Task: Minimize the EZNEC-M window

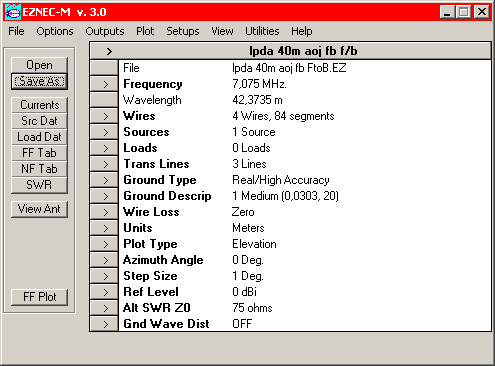Action: click(447, 12)
